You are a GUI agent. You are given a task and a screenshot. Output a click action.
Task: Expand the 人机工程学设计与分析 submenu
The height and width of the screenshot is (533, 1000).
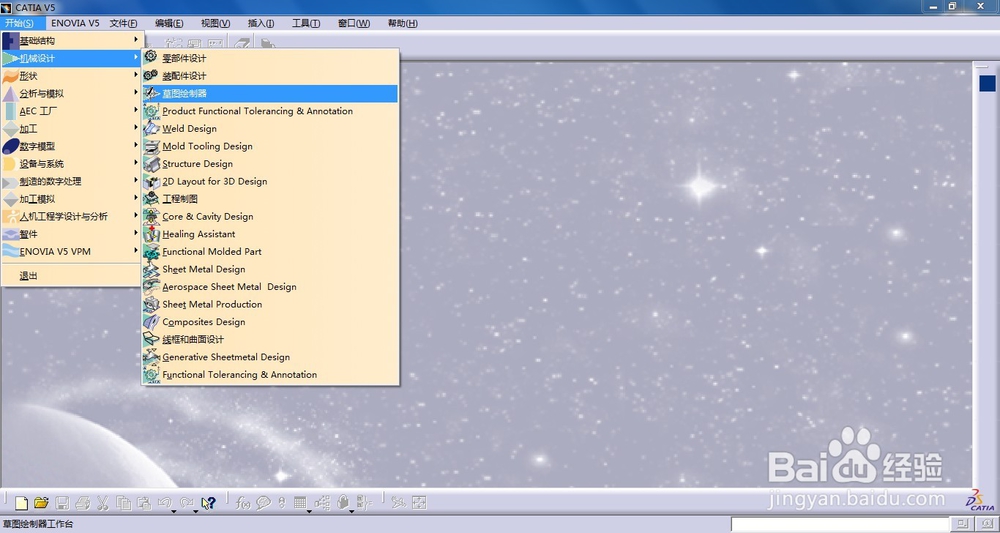click(70, 216)
